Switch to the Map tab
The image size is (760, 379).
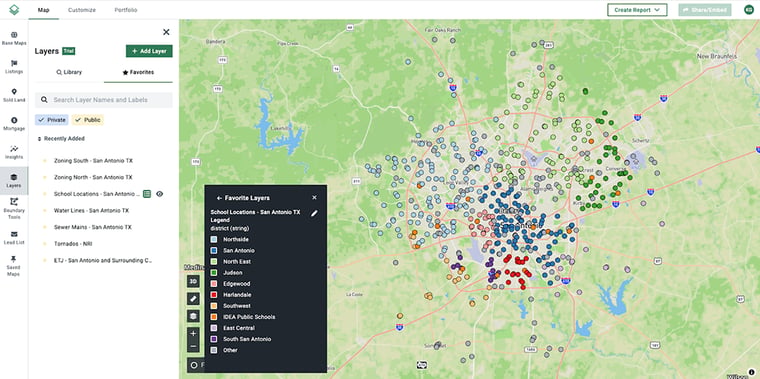44,10
